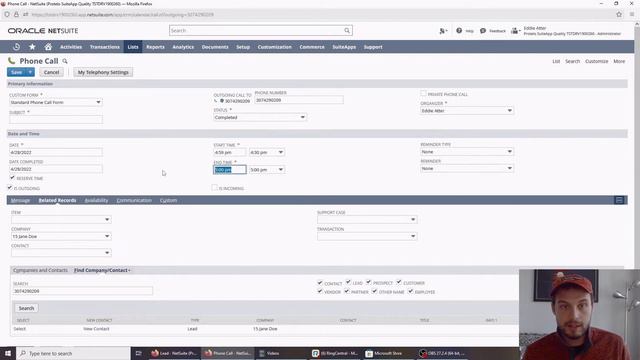The image size is (640, 360).
Task: Toggle the Private Phone Call checkbox
Action: pos(423,93)
